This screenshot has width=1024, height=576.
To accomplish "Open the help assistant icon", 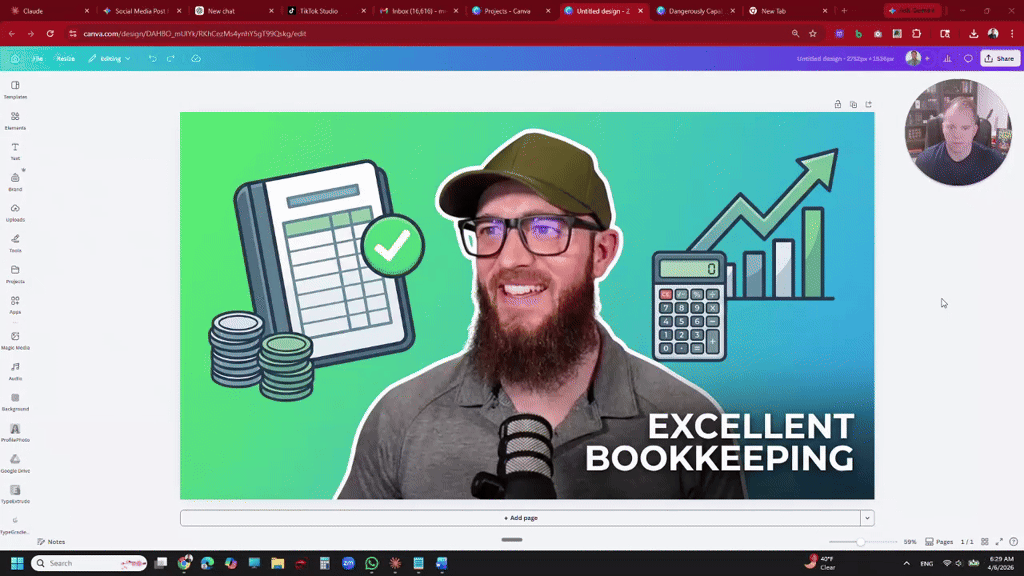I will 1014,541.
